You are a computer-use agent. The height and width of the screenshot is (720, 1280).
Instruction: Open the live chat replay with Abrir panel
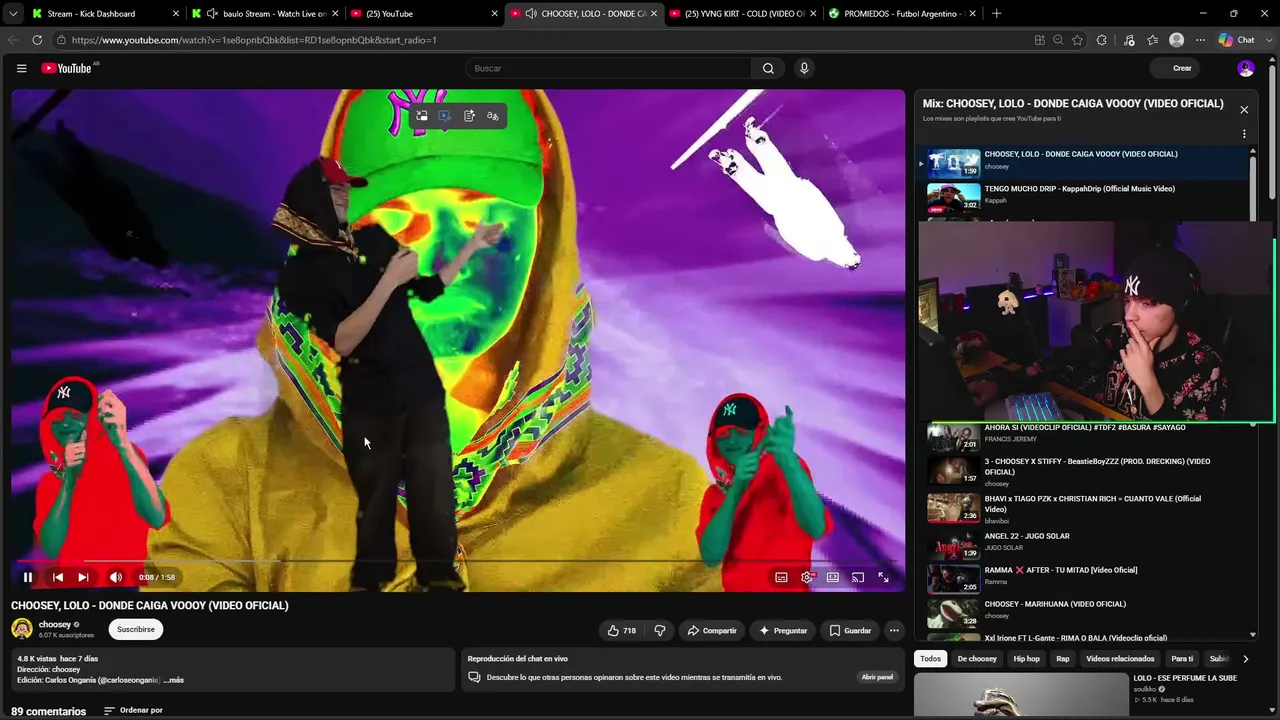(877, 677)
